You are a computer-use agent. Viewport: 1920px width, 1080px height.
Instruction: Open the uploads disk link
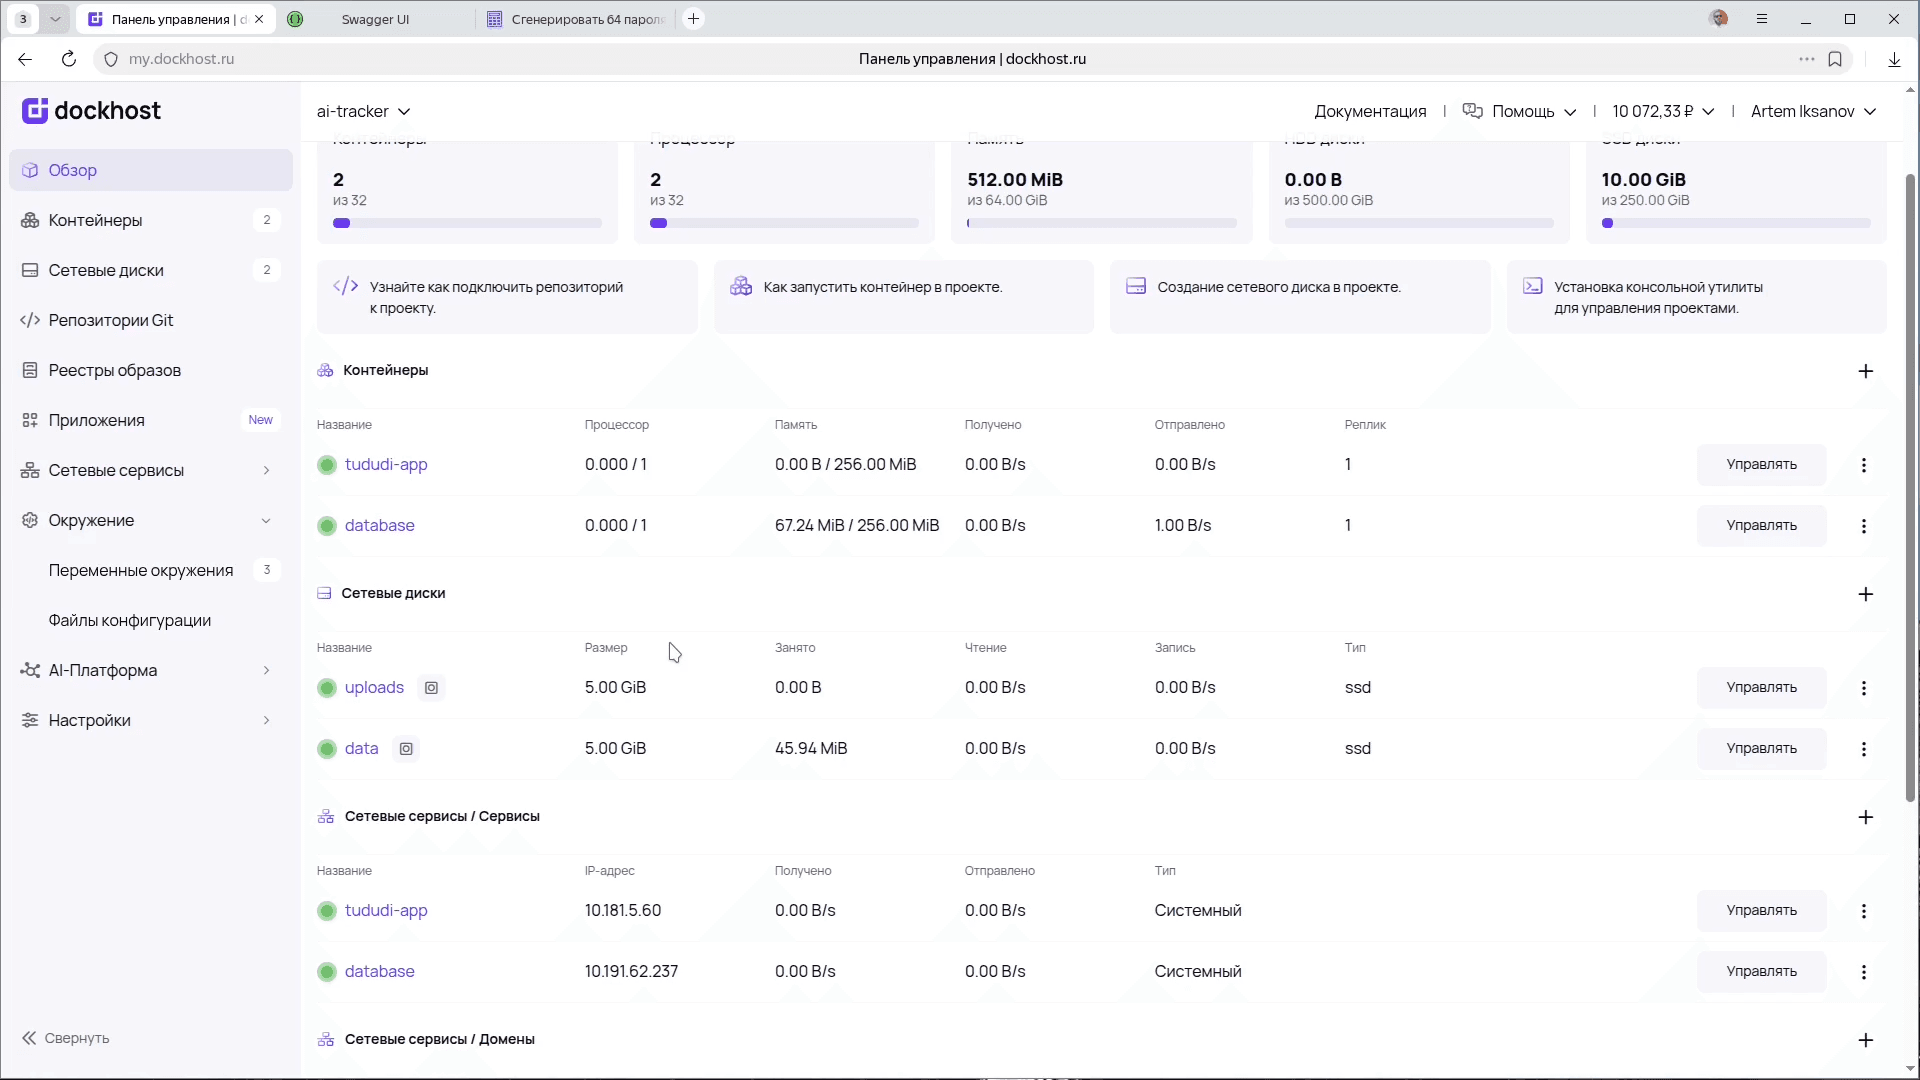(x=374, y=688)
